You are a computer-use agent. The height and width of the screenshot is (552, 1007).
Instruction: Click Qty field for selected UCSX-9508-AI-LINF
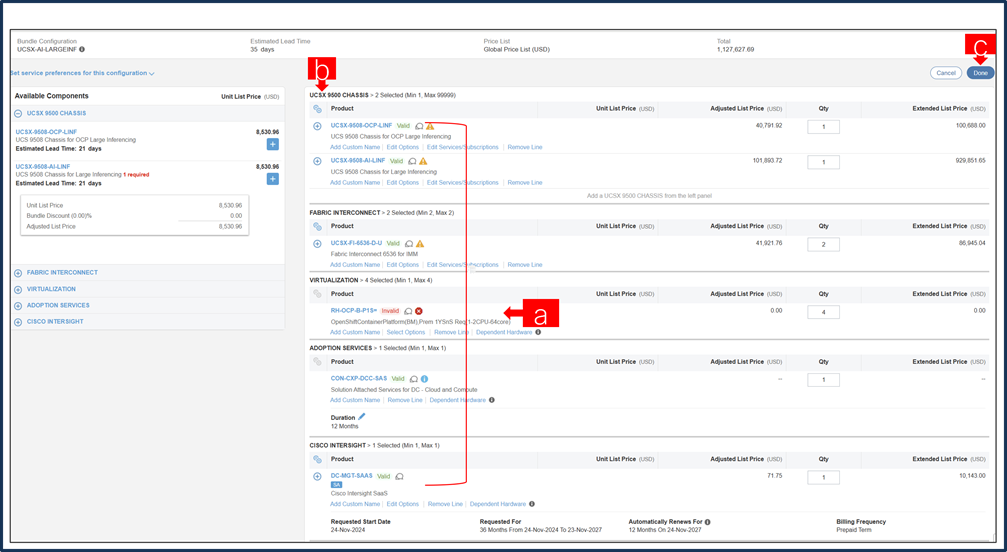(823, 162)
